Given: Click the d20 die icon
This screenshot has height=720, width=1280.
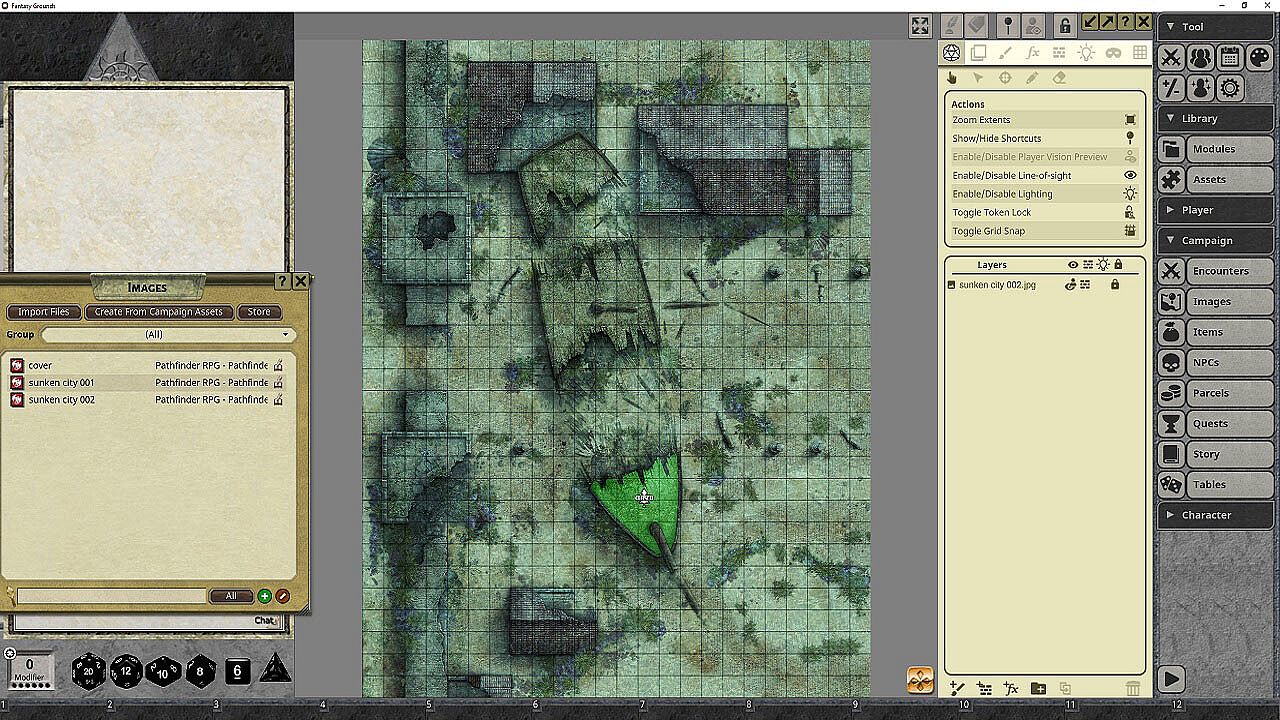Looking at the screenshot, I should click(x=89, y=671).
